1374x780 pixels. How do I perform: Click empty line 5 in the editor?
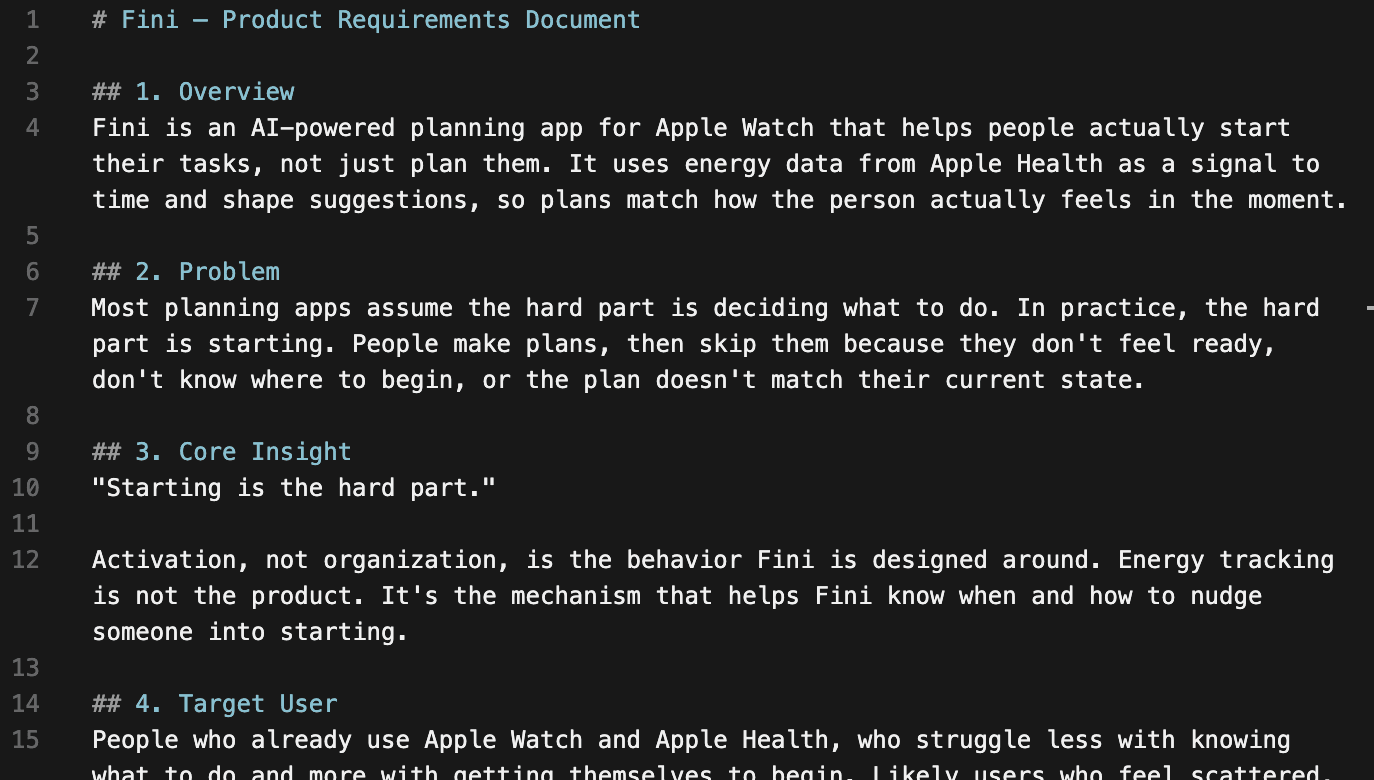(700, 236)
